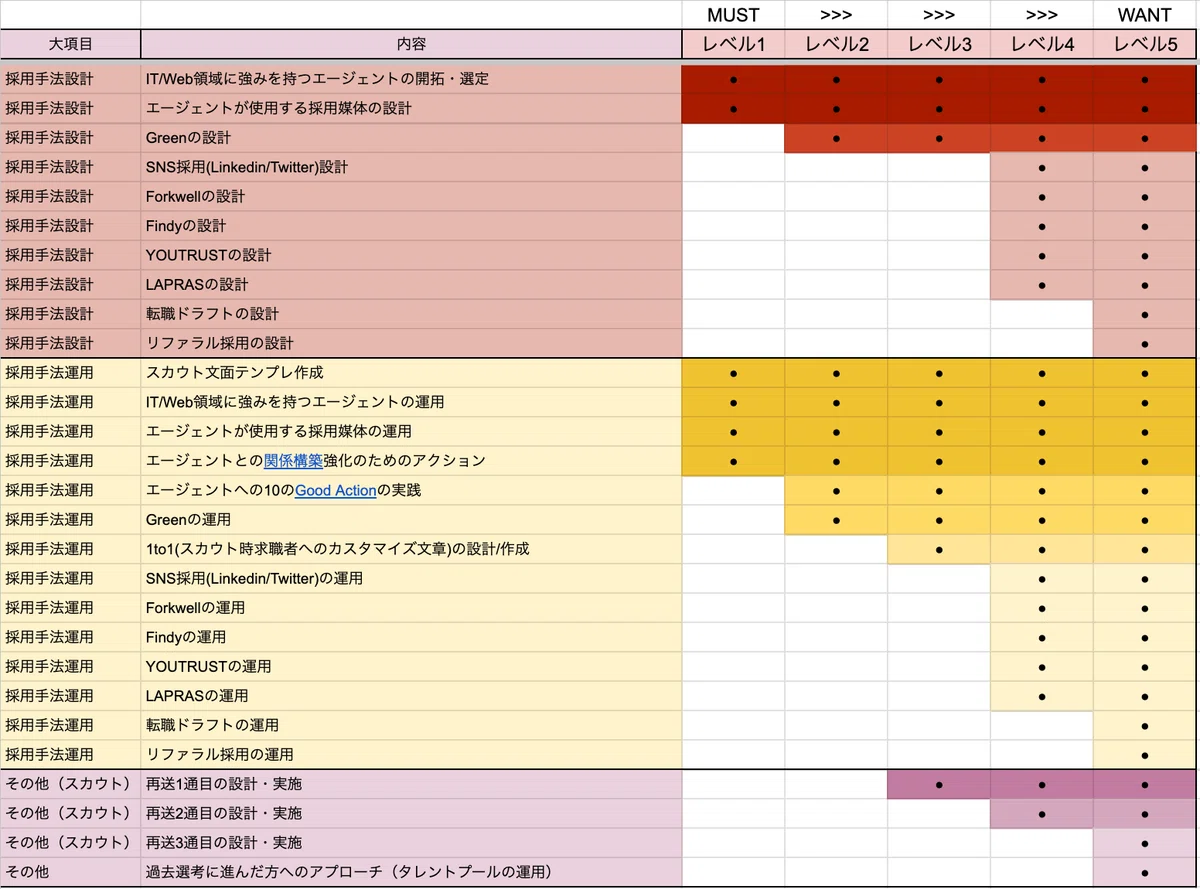Click the 'スカウト文面テンプレ作成' cell
1200x889 pixels.
pos(411,373)
